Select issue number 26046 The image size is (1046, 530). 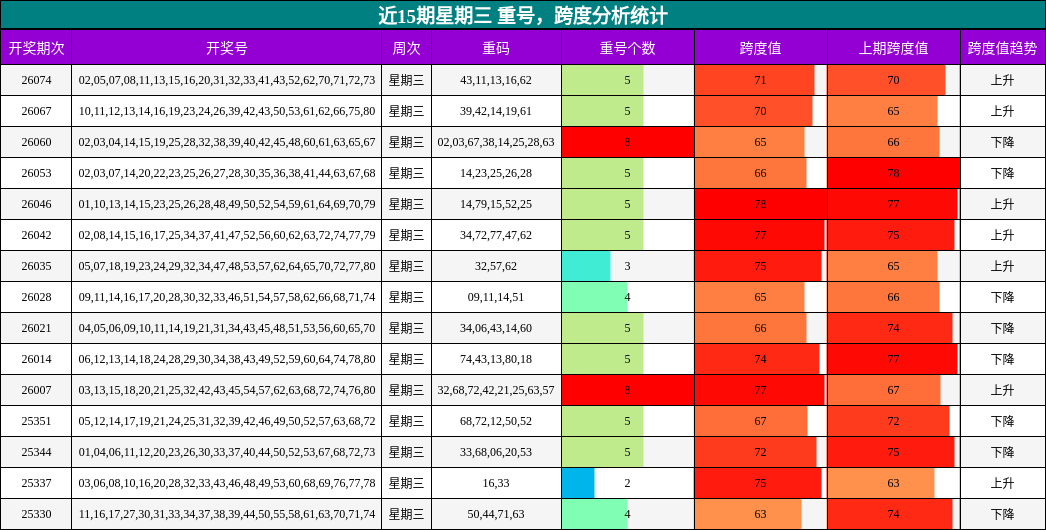36,204
